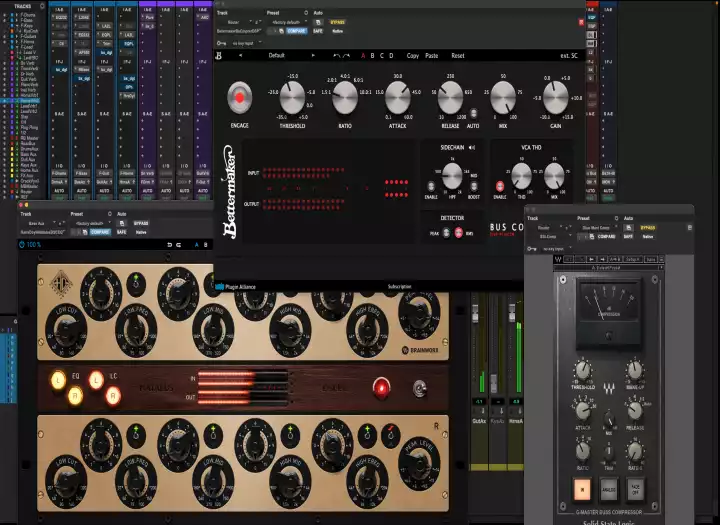Screen dimensions: 720x525
Task: Toggle the VCA THD ENABLE switch
Action: (500, 186)
